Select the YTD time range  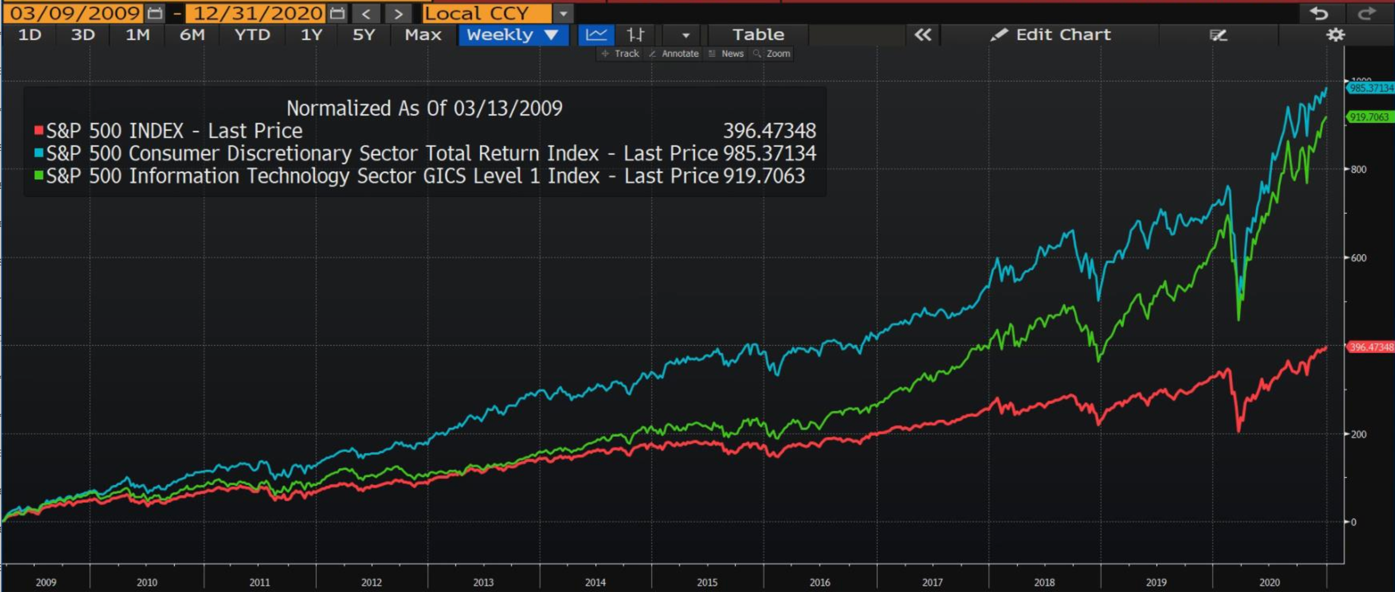coord(252,35)
